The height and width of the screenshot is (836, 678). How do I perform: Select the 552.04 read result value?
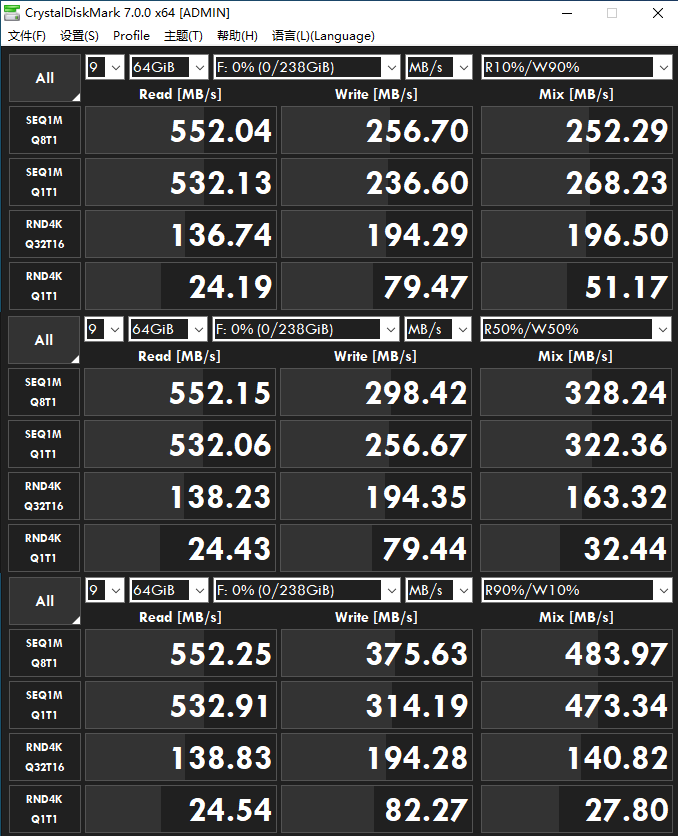(181, 130)
